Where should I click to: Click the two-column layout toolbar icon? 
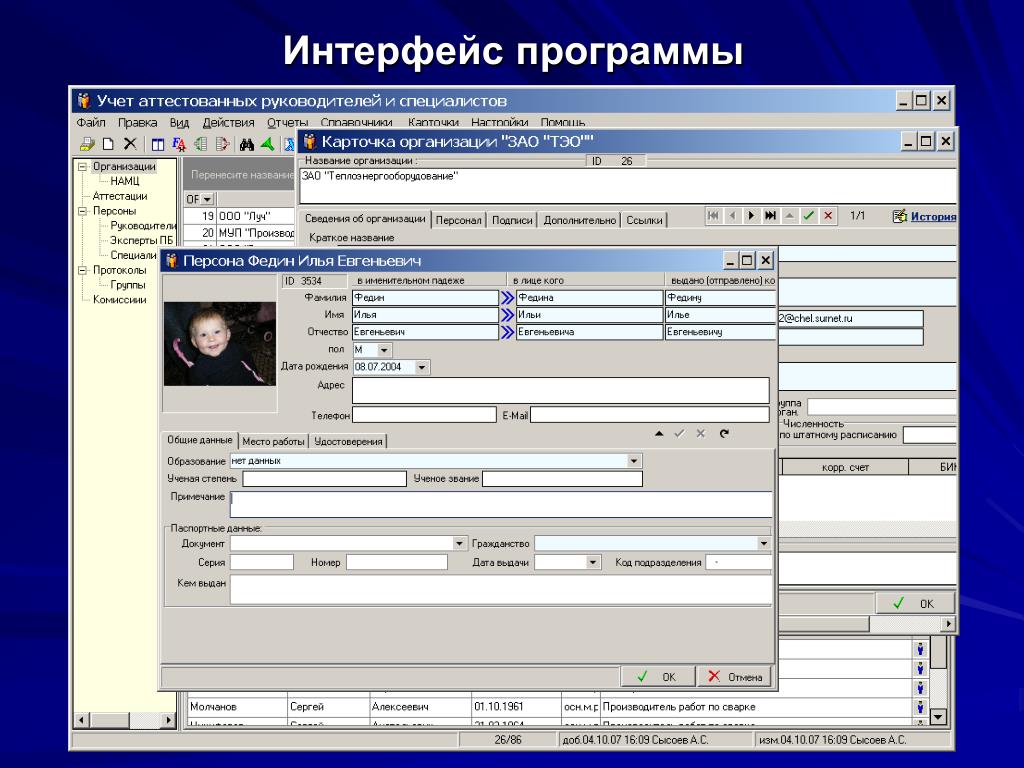pos(158,144)
